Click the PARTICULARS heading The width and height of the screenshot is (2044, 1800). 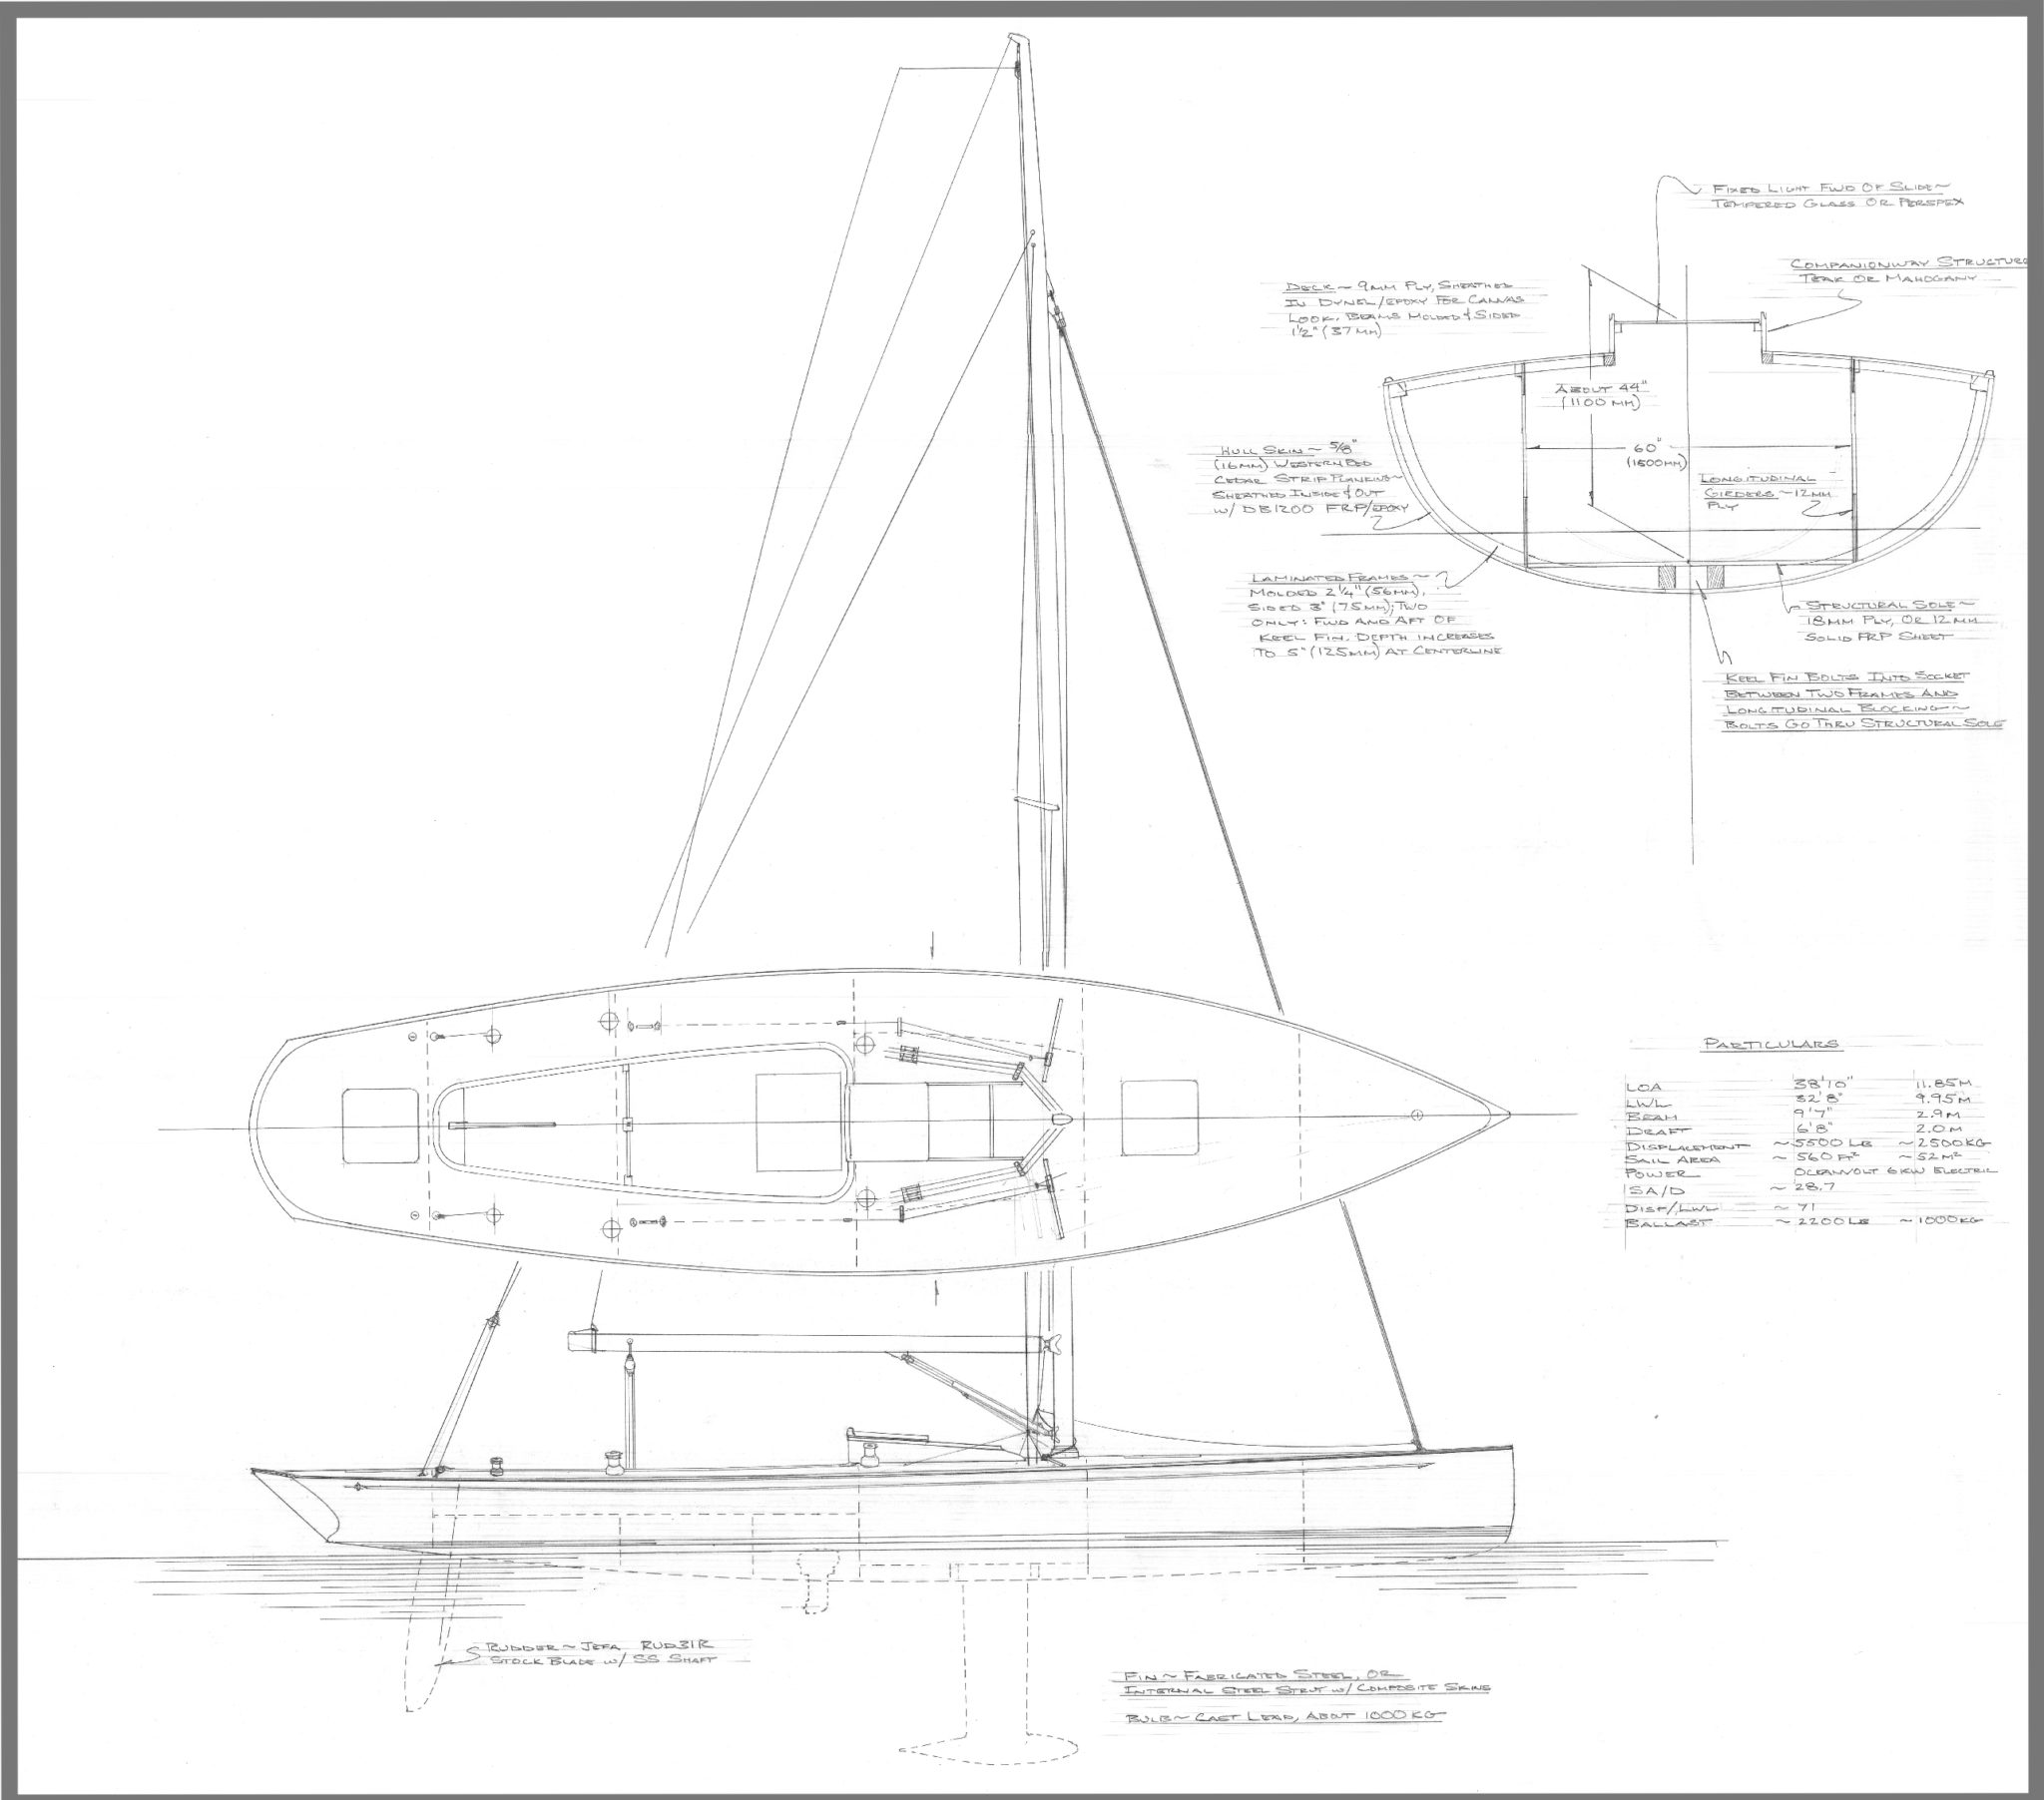pyautogui.click(x=1771, y=1043)
